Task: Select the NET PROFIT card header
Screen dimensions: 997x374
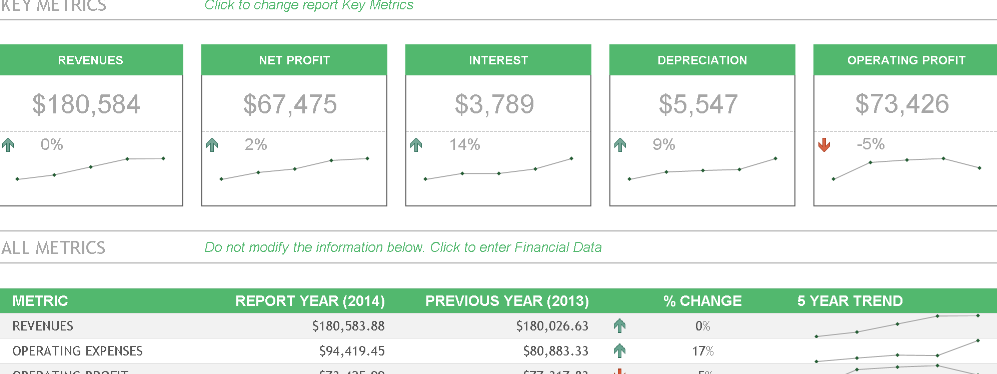Action: point(294,60)
